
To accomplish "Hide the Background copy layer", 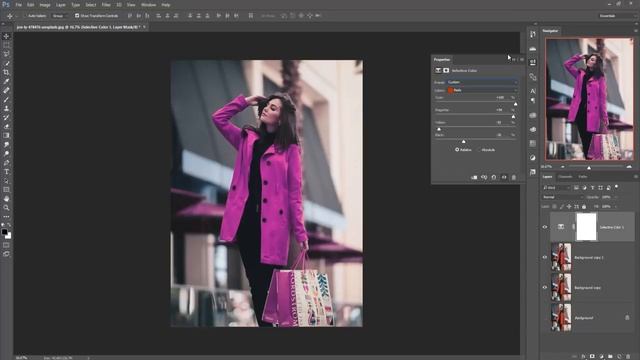I will click(x=545, y=287).
